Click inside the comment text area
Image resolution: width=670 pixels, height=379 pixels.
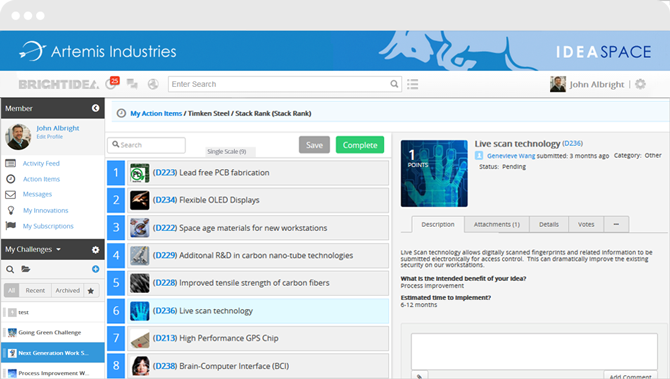[x=534, y=352]
